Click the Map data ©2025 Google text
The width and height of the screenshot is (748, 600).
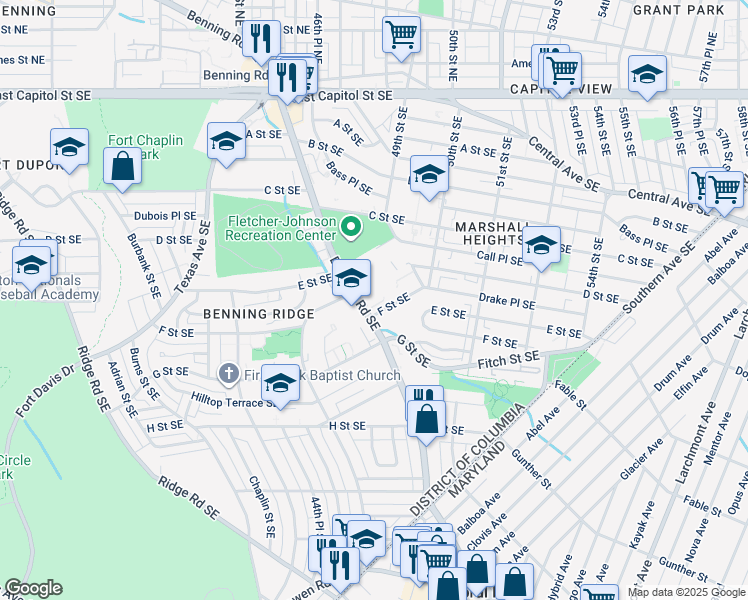point(687,593)
